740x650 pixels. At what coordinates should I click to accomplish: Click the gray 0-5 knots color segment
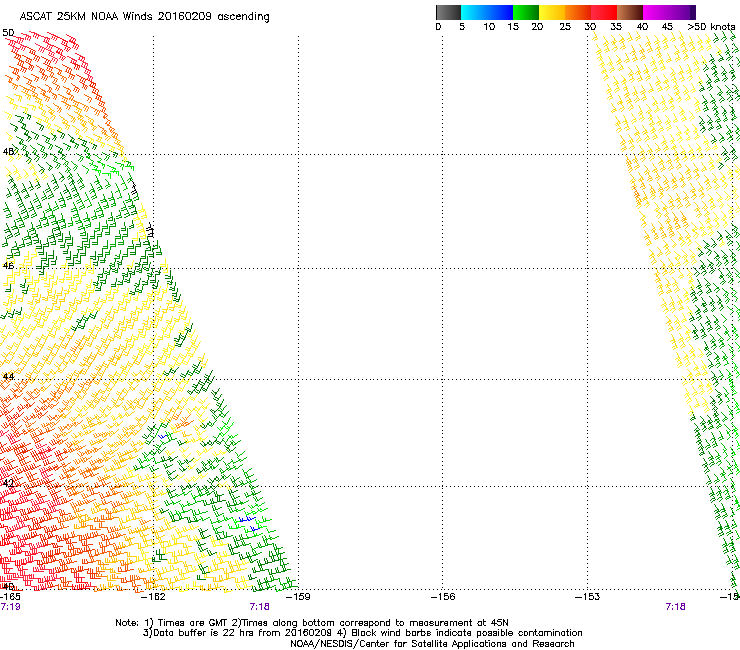pyautogui.click(x=448, y=12)
